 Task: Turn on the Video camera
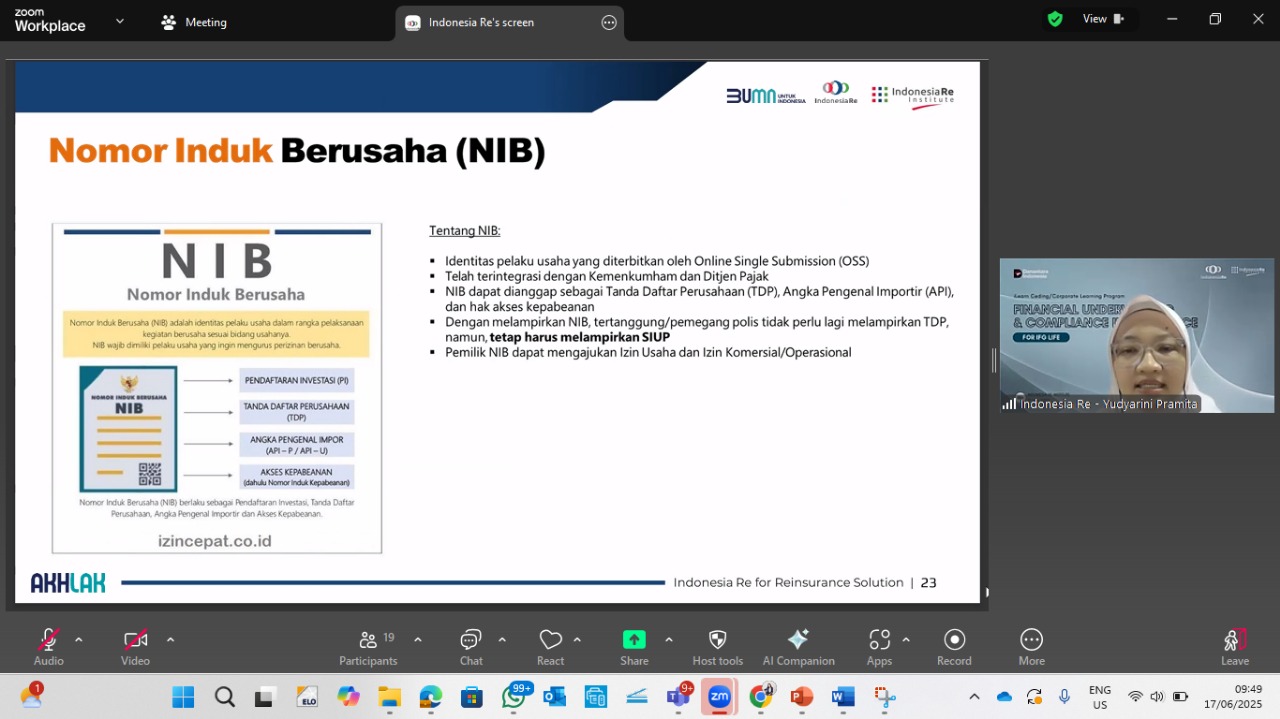pyautogui.click(x=135, y=647)
